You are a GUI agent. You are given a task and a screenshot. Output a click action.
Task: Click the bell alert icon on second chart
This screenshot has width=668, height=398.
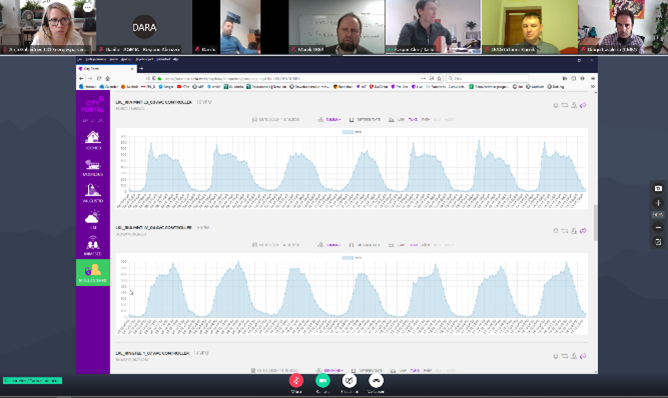coord(556,231)
